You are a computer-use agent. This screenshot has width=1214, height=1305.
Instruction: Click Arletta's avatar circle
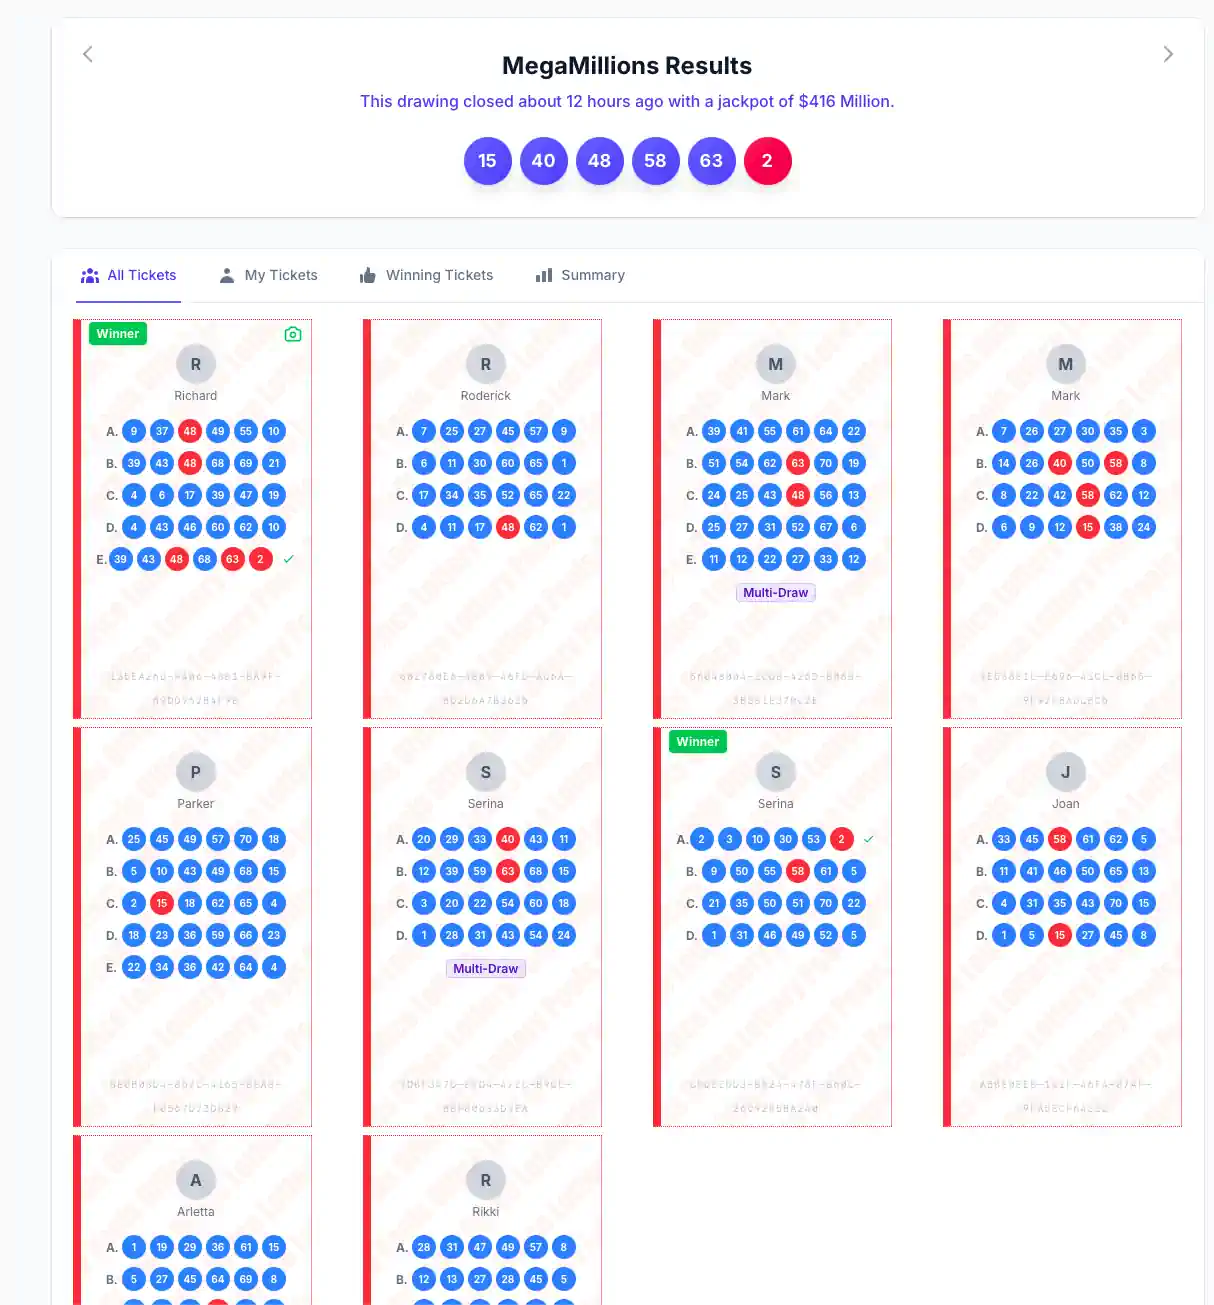point(196,1180)
